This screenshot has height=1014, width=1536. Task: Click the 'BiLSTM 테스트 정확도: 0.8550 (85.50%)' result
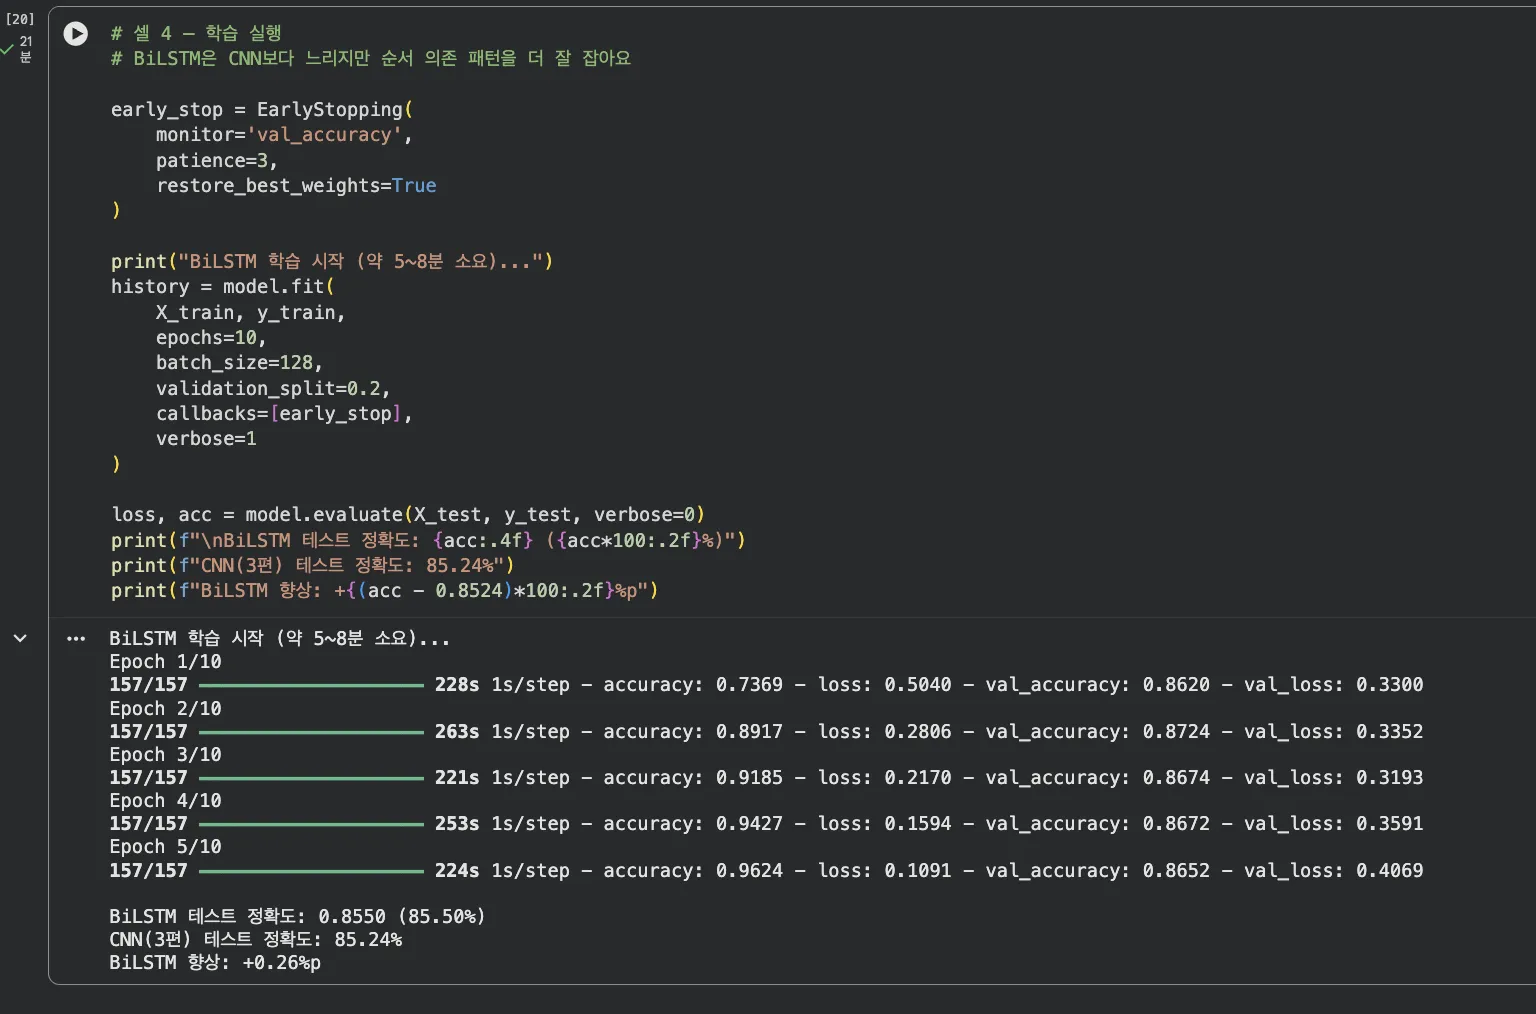click(x=297, y=916)
